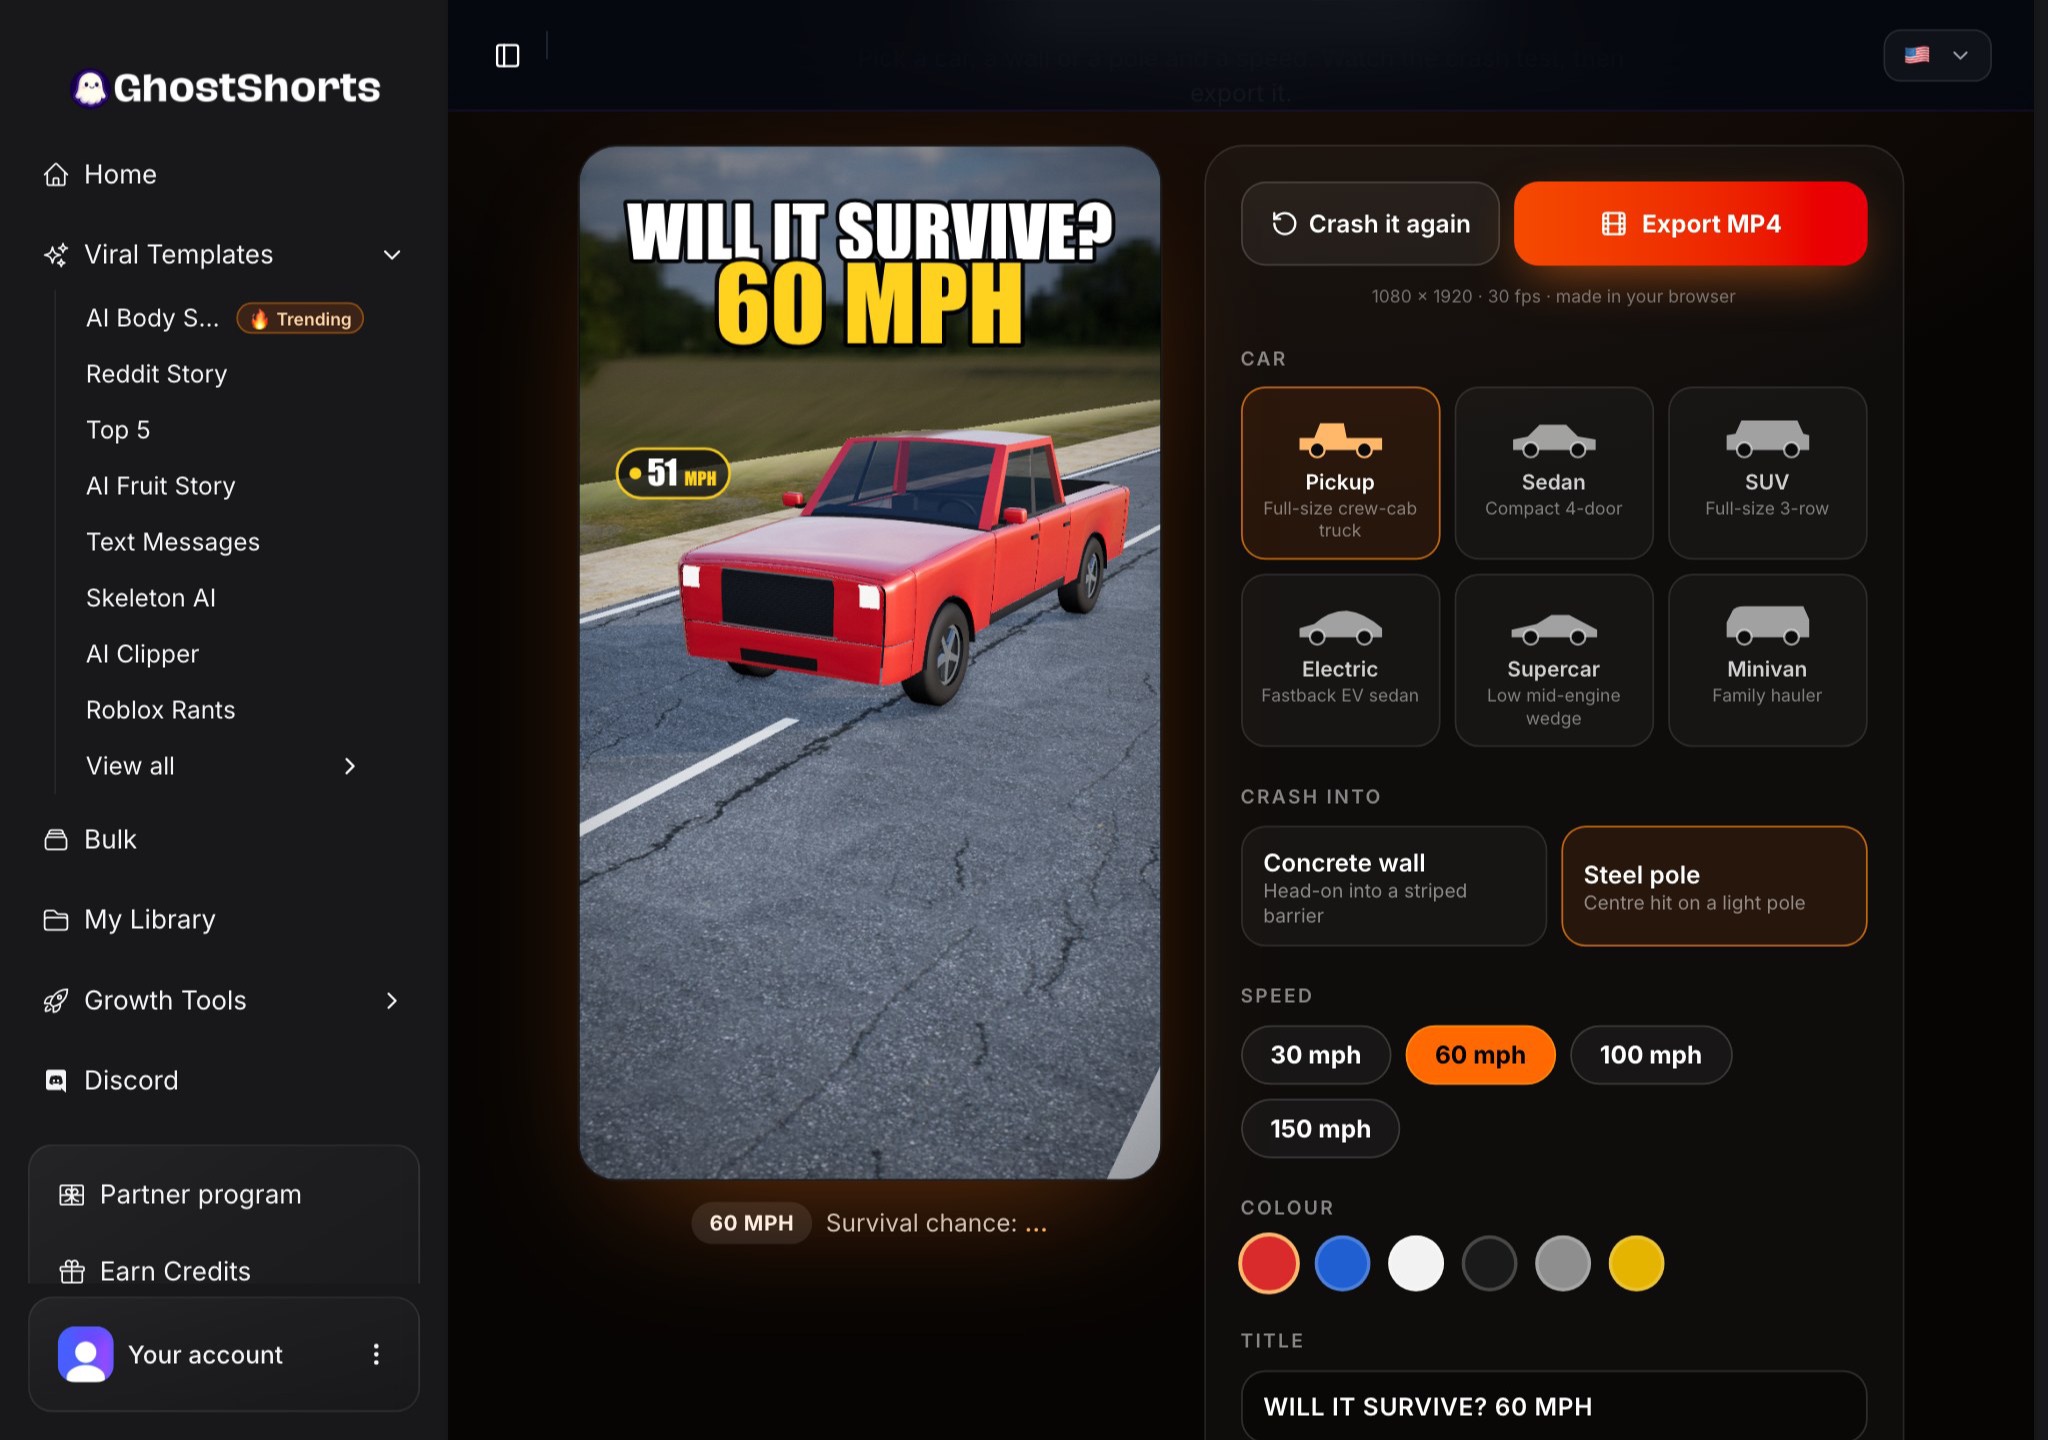Select the SUV car card

tap(1767, 473)
